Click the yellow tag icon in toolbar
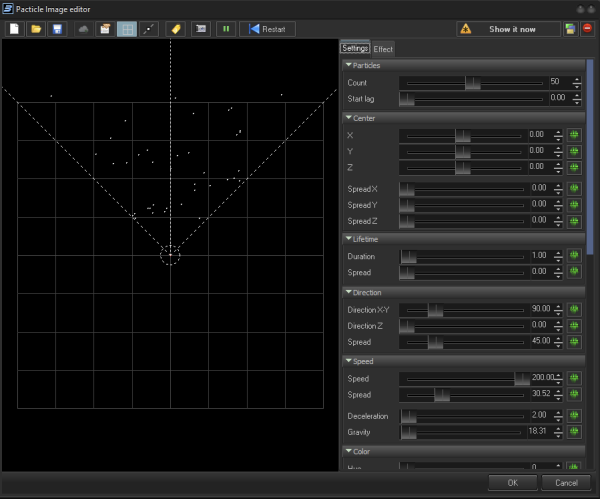Screen dimensions: 600x499 coord(174,29)
